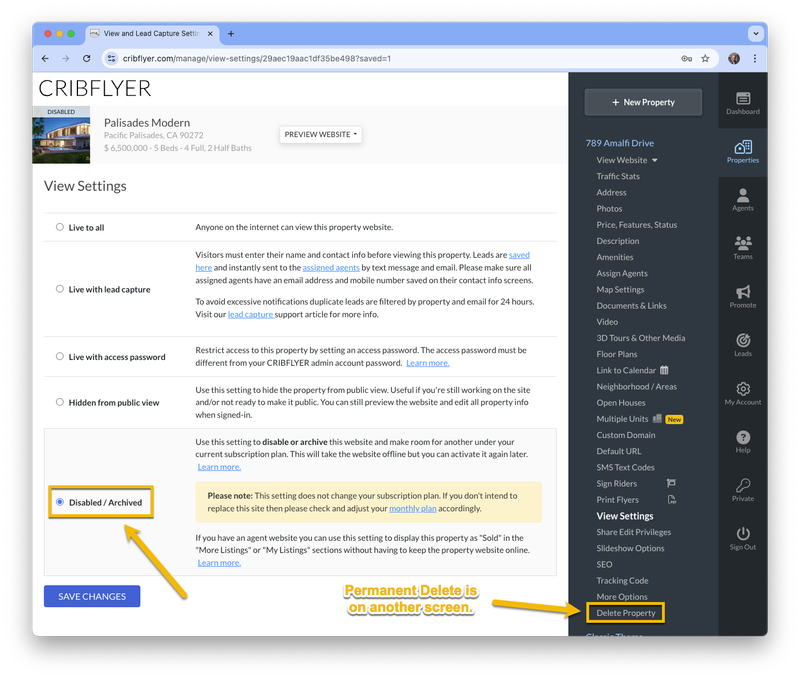
Task: Open More Options menu item
Action: click(x=621, y=597)
